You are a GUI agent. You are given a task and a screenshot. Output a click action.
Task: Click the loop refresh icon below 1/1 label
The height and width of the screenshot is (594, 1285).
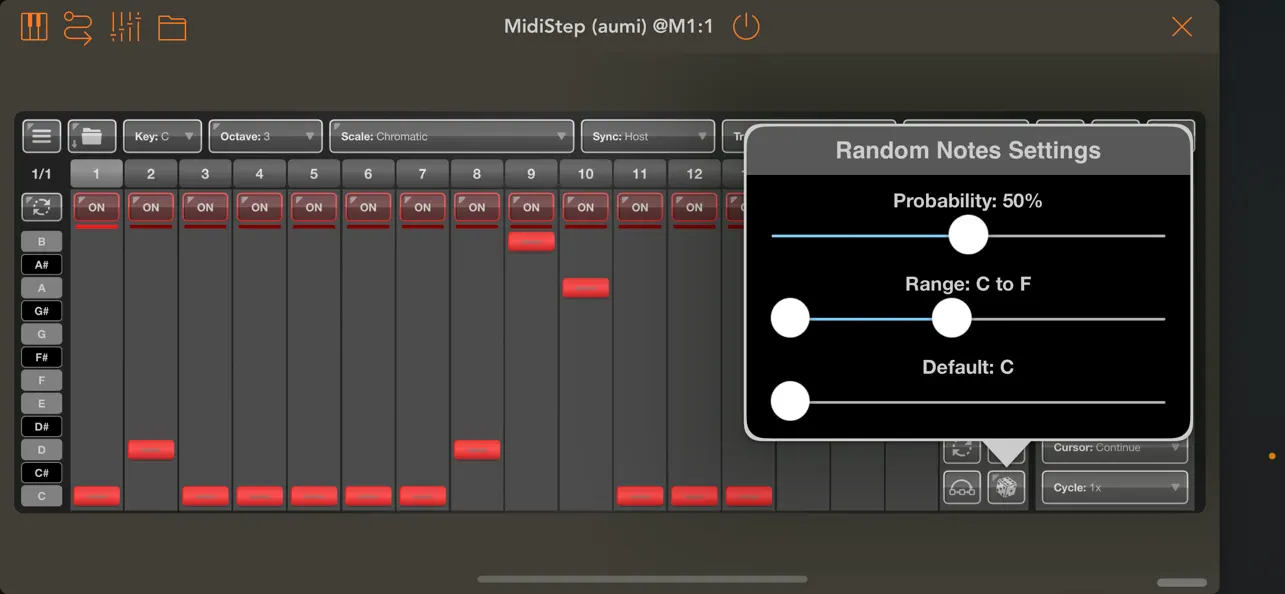click(41, 205)
